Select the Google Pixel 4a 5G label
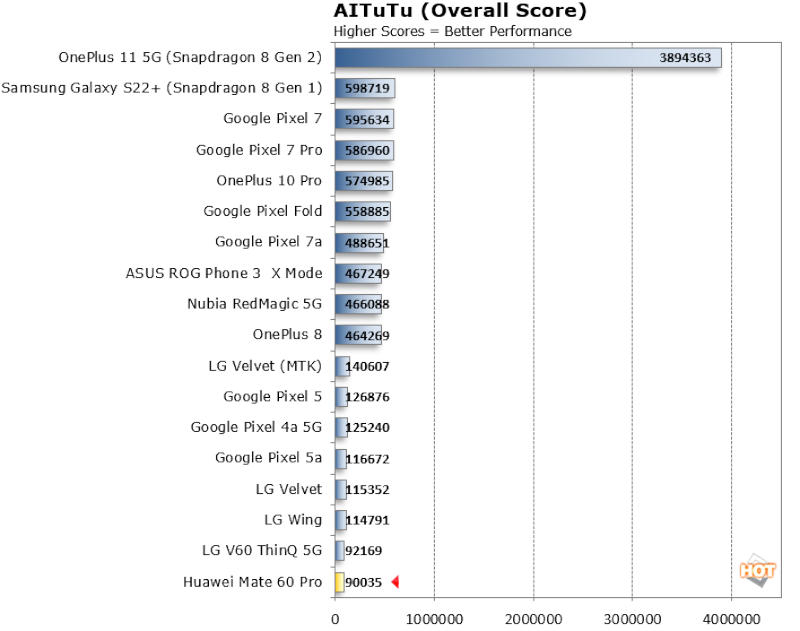Viewport: 800px width, 631px height. pos(256,427)
